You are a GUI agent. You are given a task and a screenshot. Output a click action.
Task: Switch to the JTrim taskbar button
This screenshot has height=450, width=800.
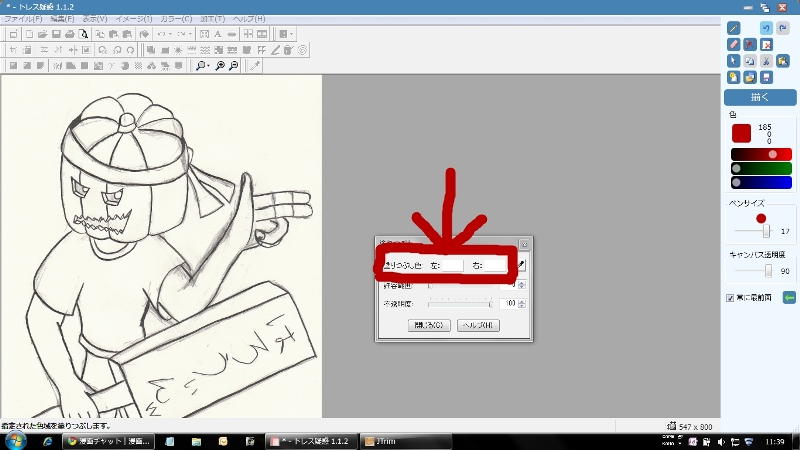pyautogui.click(x=406, y=441)
